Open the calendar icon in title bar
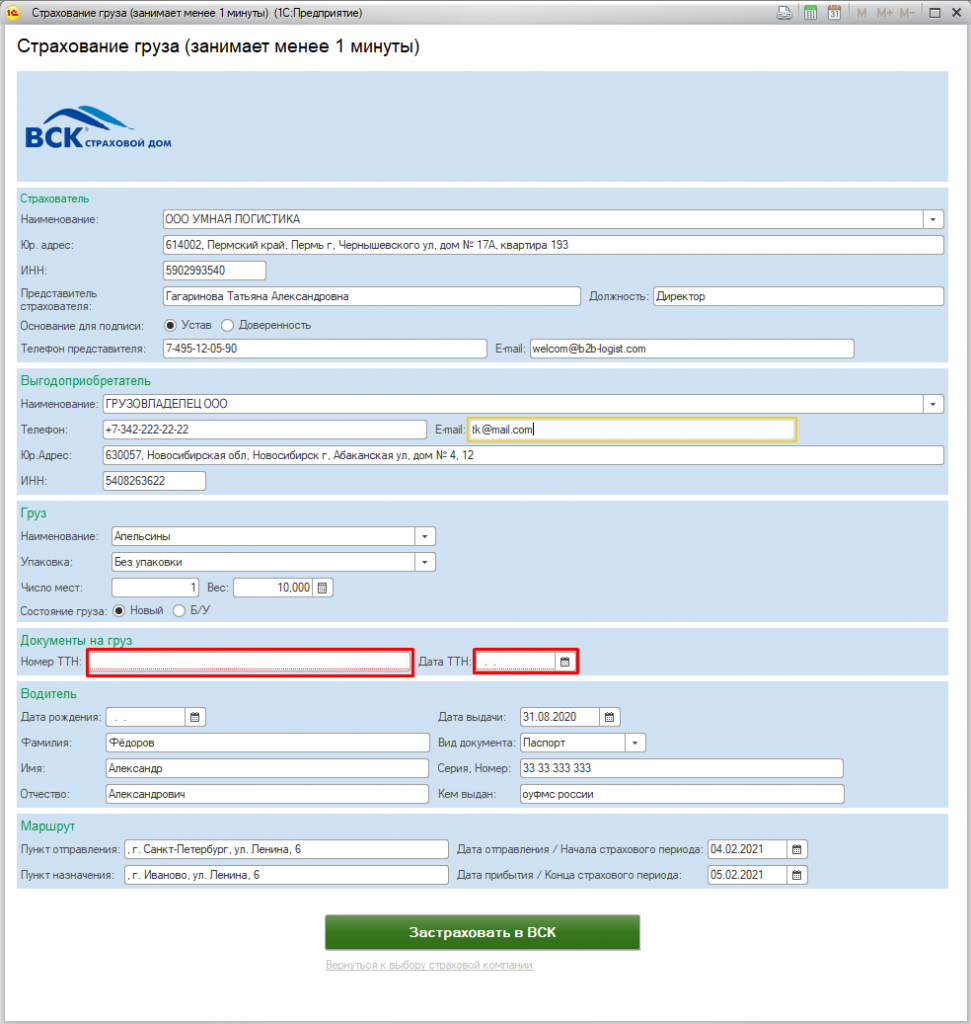This screenshot has height=1024, width=971. 835,12
